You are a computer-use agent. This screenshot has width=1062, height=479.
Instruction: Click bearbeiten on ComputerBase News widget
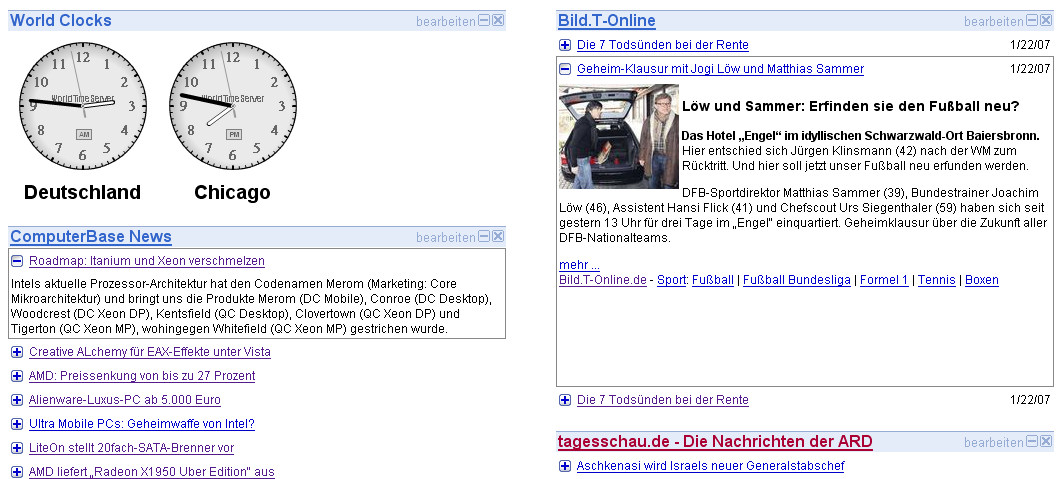click(x=446, y=238)
